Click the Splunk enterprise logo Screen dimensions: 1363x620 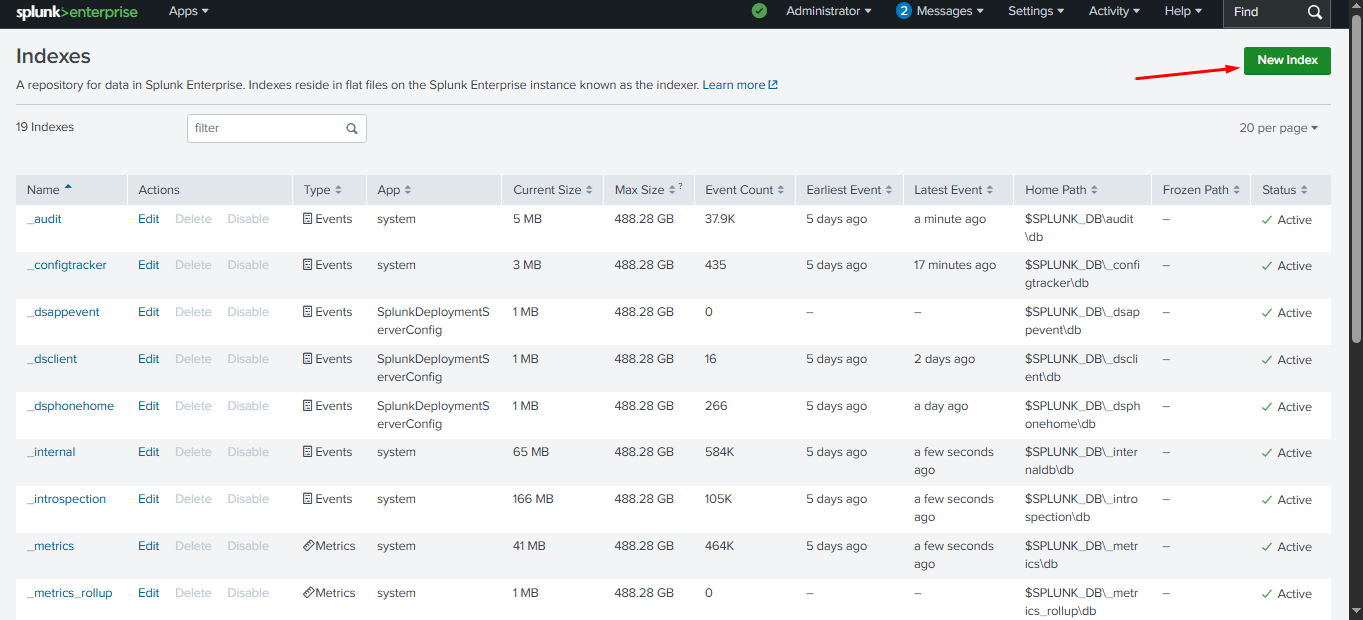[x=76, y=12]
